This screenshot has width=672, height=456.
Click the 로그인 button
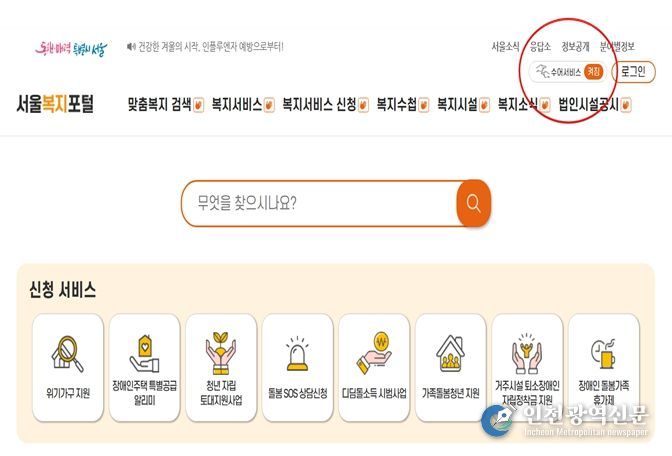click(x=633, y=72)
